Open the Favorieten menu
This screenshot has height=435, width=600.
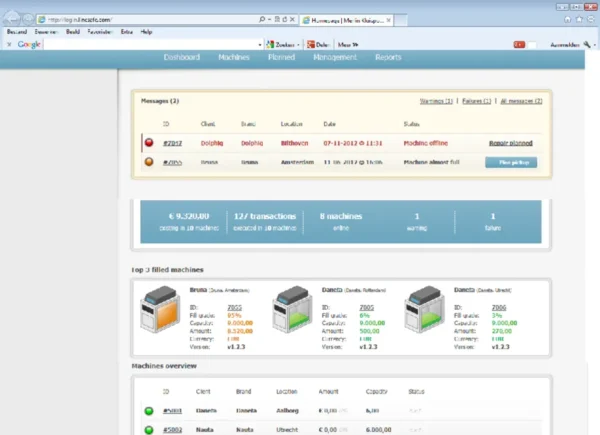coord(99,32)
